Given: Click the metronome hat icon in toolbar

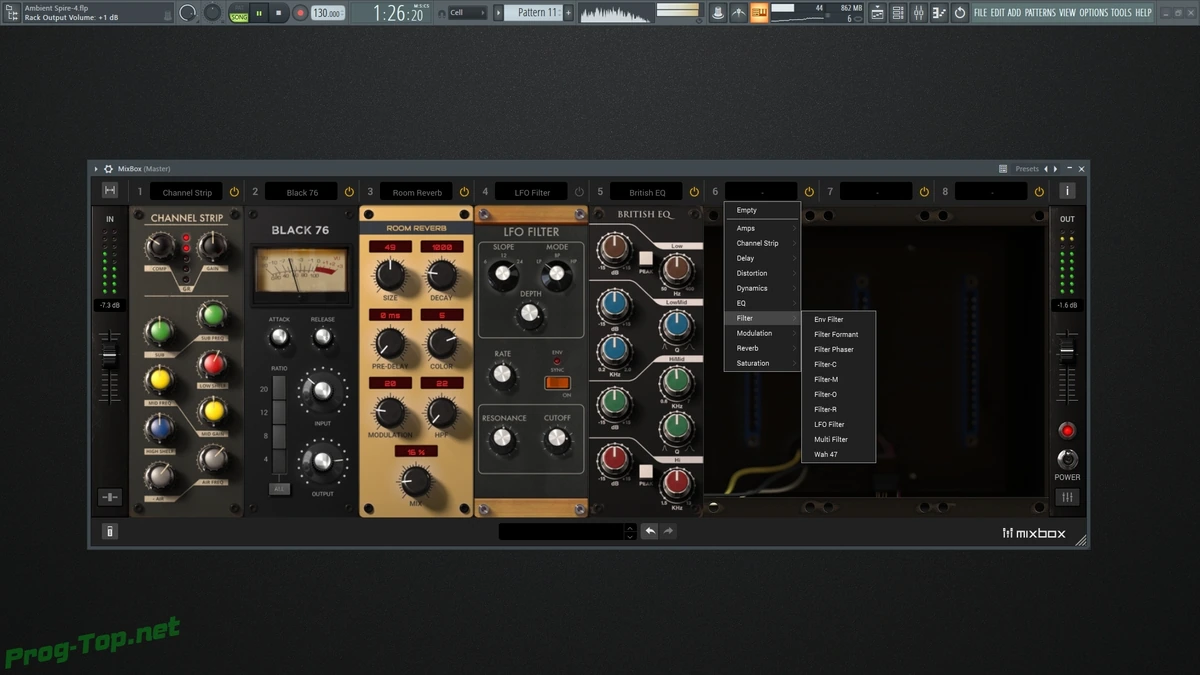Looking at the screenshot, I should 717,13.
